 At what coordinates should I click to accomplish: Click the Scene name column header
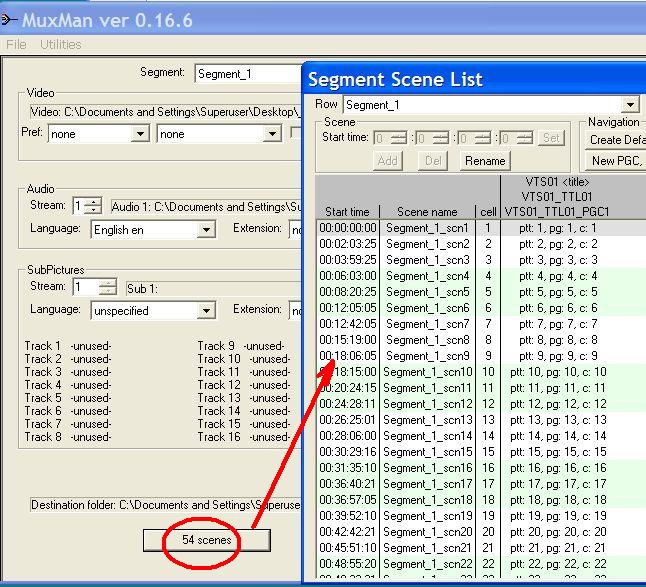pyautogui.click(x=427, y=212)
